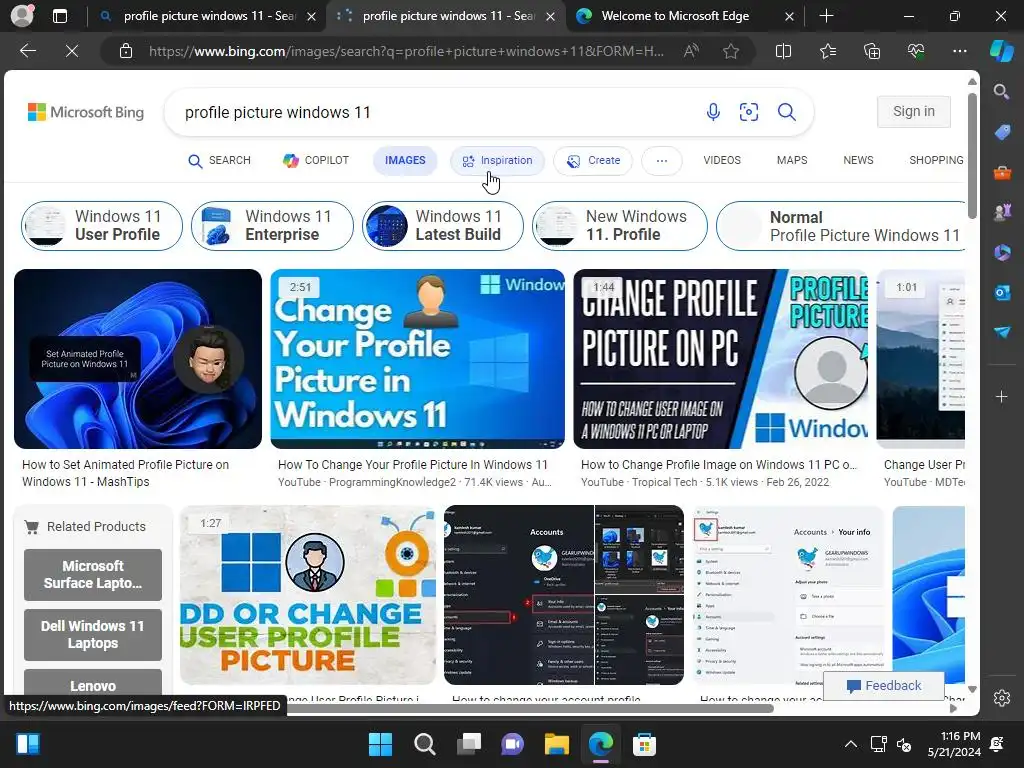Select Normal Profile Picture Windows 11 suggestion

tap(840, 226)
